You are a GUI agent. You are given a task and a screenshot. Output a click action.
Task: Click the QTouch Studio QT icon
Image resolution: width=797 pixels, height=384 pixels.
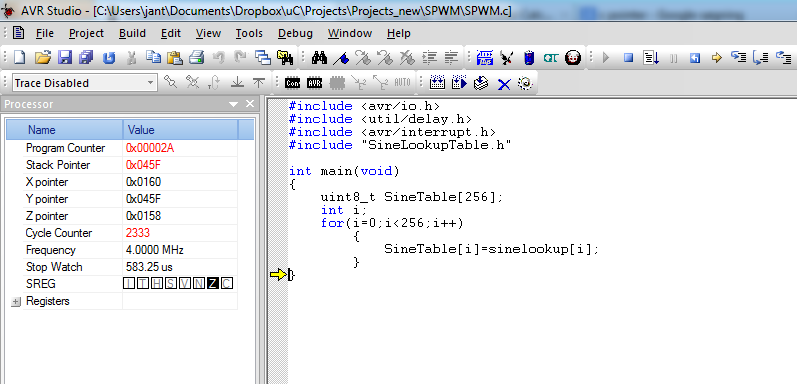(550, 58)
